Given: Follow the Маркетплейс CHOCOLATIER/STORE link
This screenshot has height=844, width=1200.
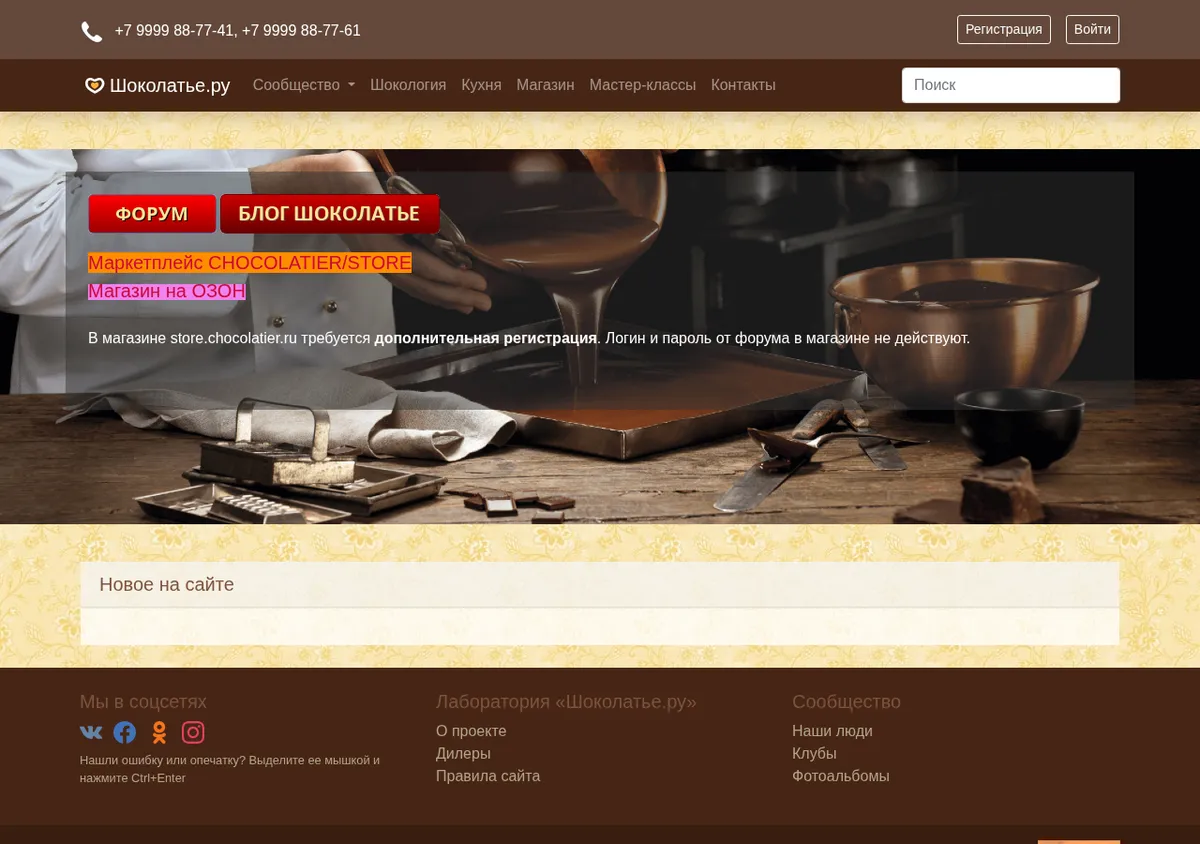Looking at the screenshot, I should [250, 263].
